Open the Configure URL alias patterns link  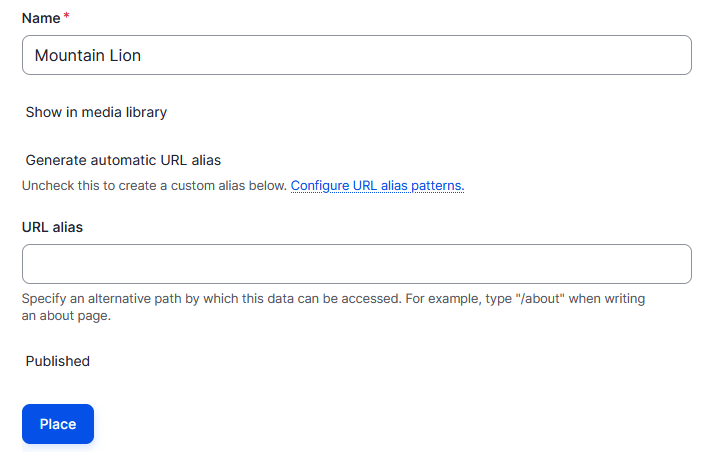click(x=377, y=185)
